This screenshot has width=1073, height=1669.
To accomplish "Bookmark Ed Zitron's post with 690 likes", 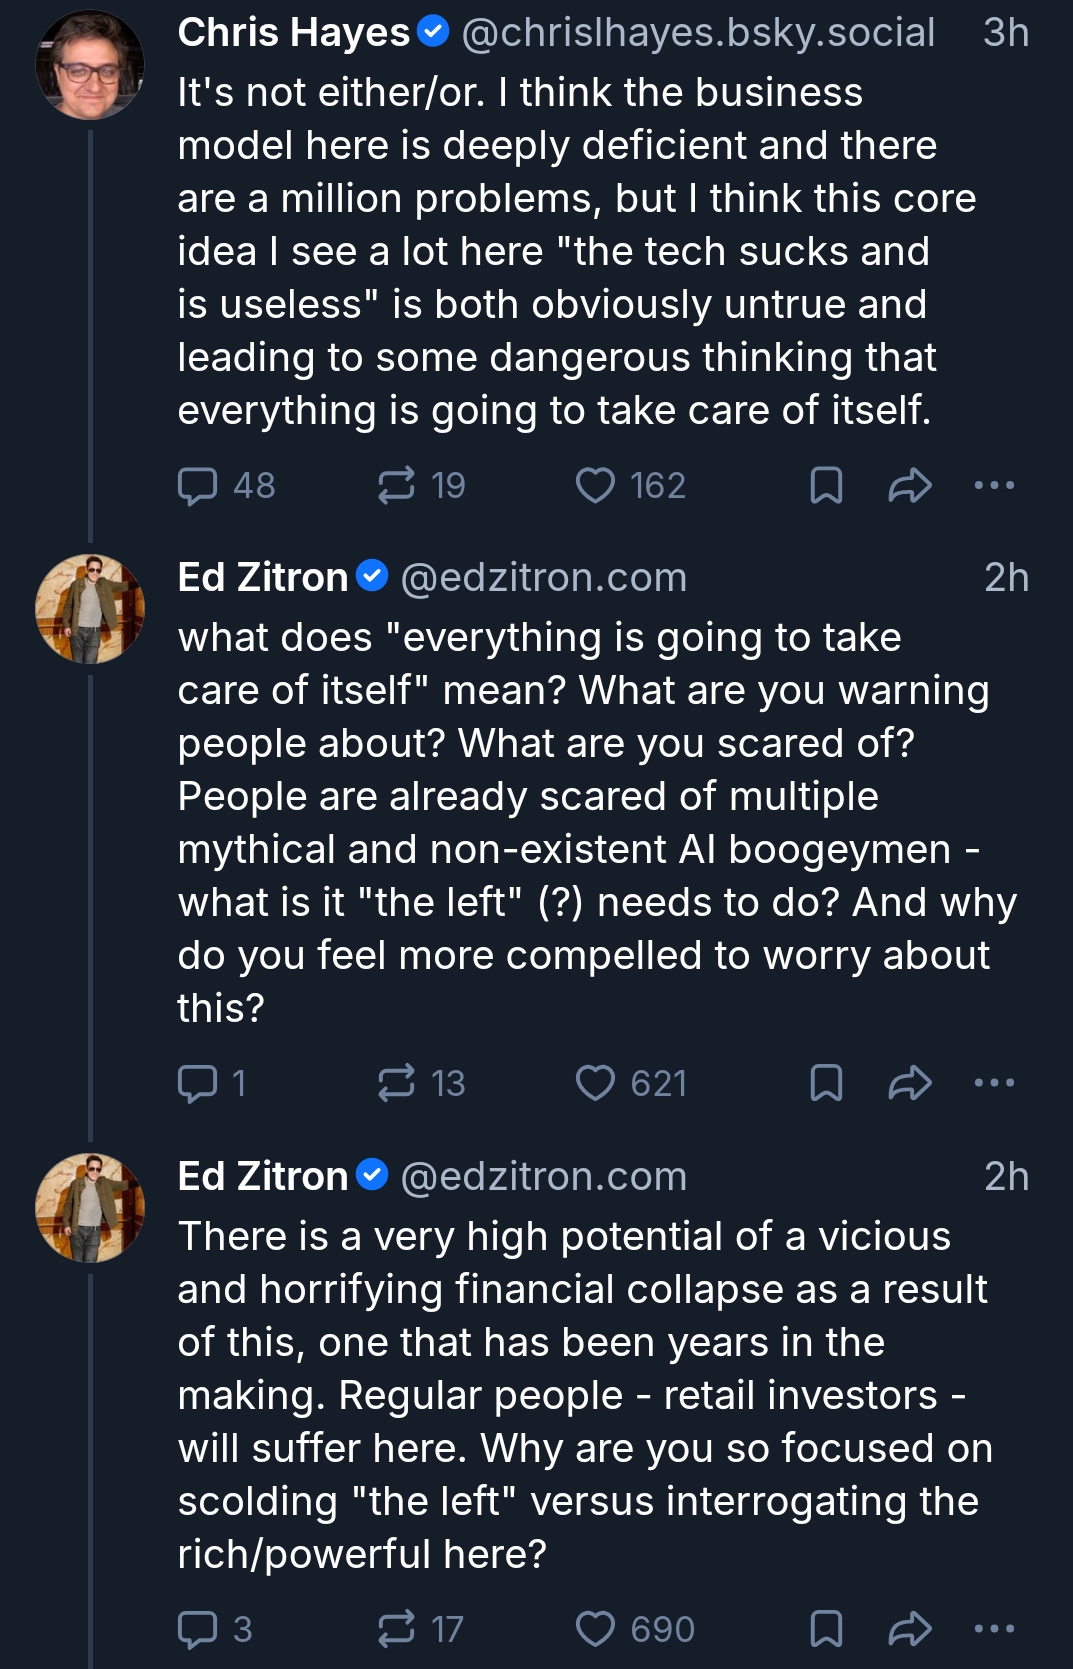I will coord(826,1629).
